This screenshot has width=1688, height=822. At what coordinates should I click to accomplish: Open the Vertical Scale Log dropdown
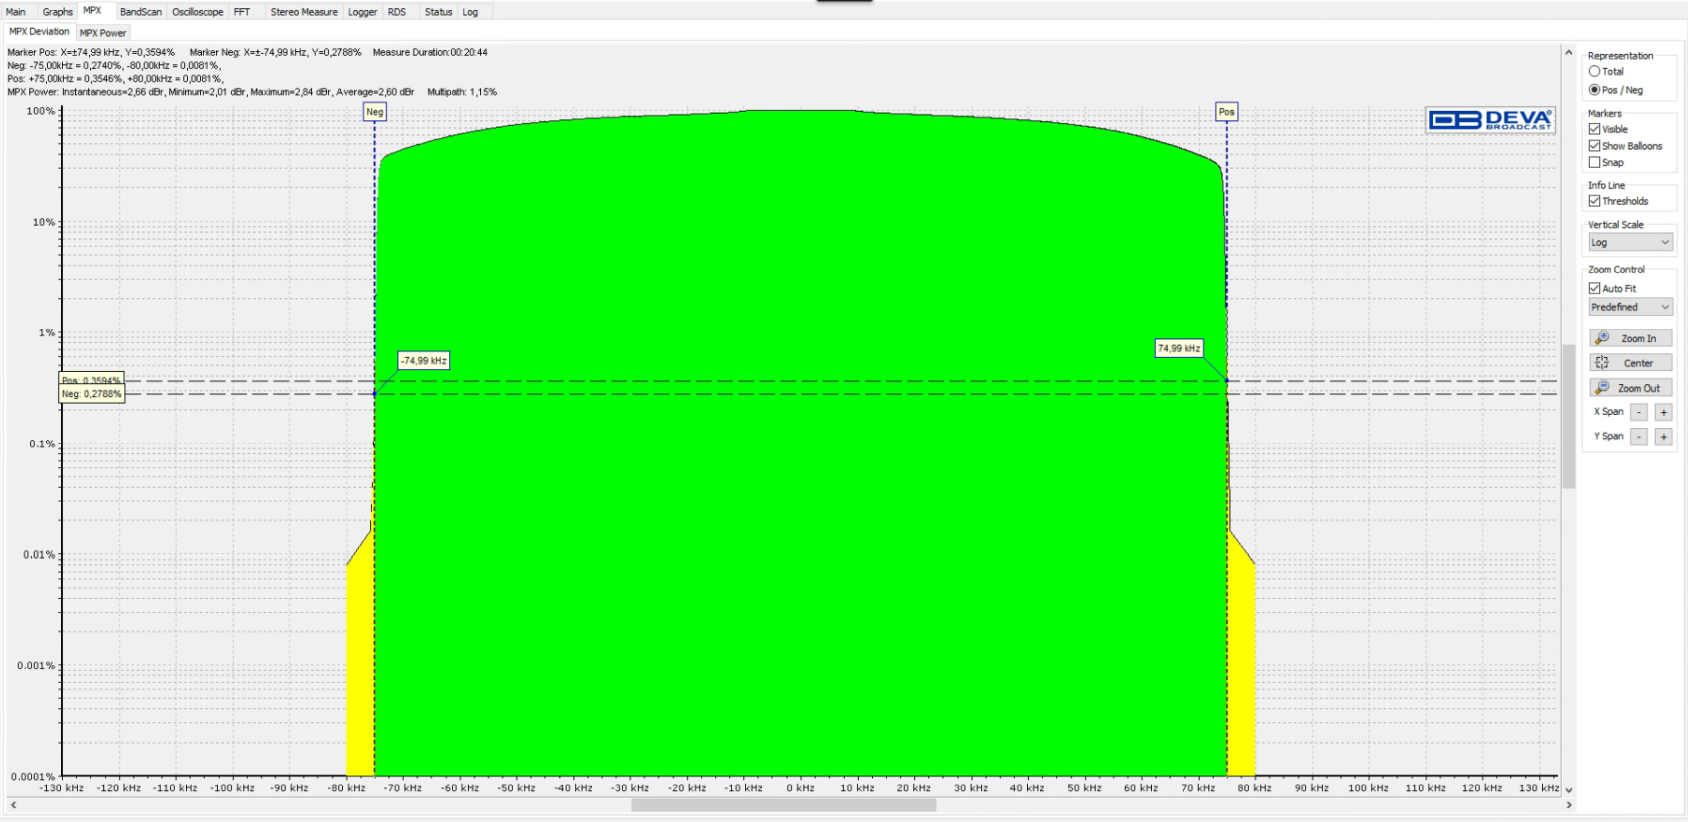click(x=1631, y=243)
